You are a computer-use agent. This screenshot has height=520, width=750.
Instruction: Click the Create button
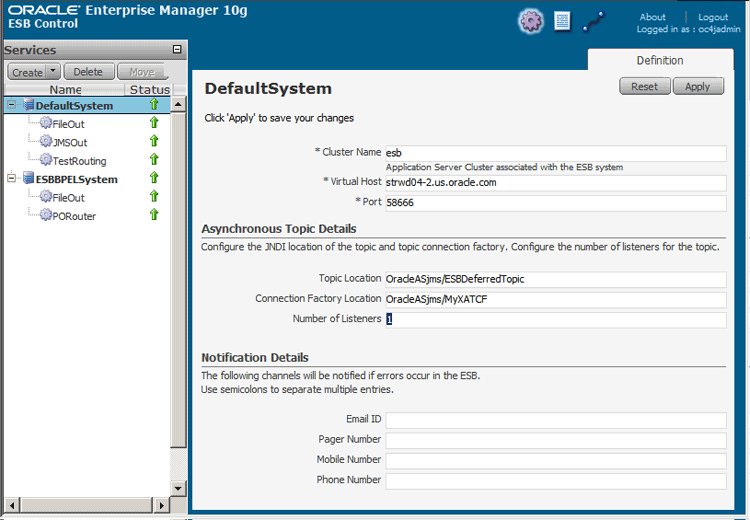click(27, 72)
